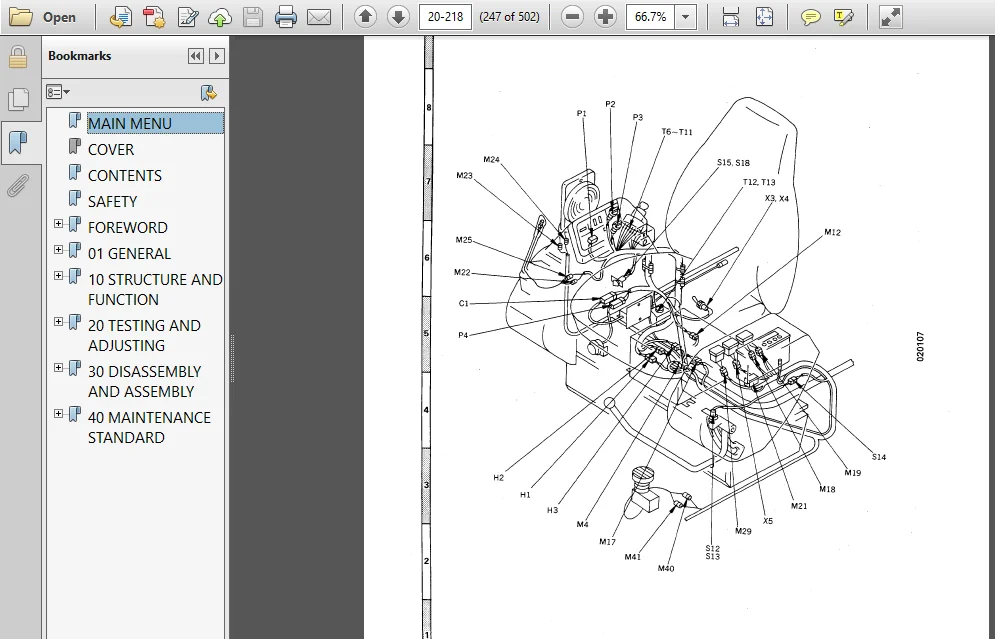Expand the 20 TESTING AND ADJUSTING node
Screen dimensions: 995x639
[58, 322]
